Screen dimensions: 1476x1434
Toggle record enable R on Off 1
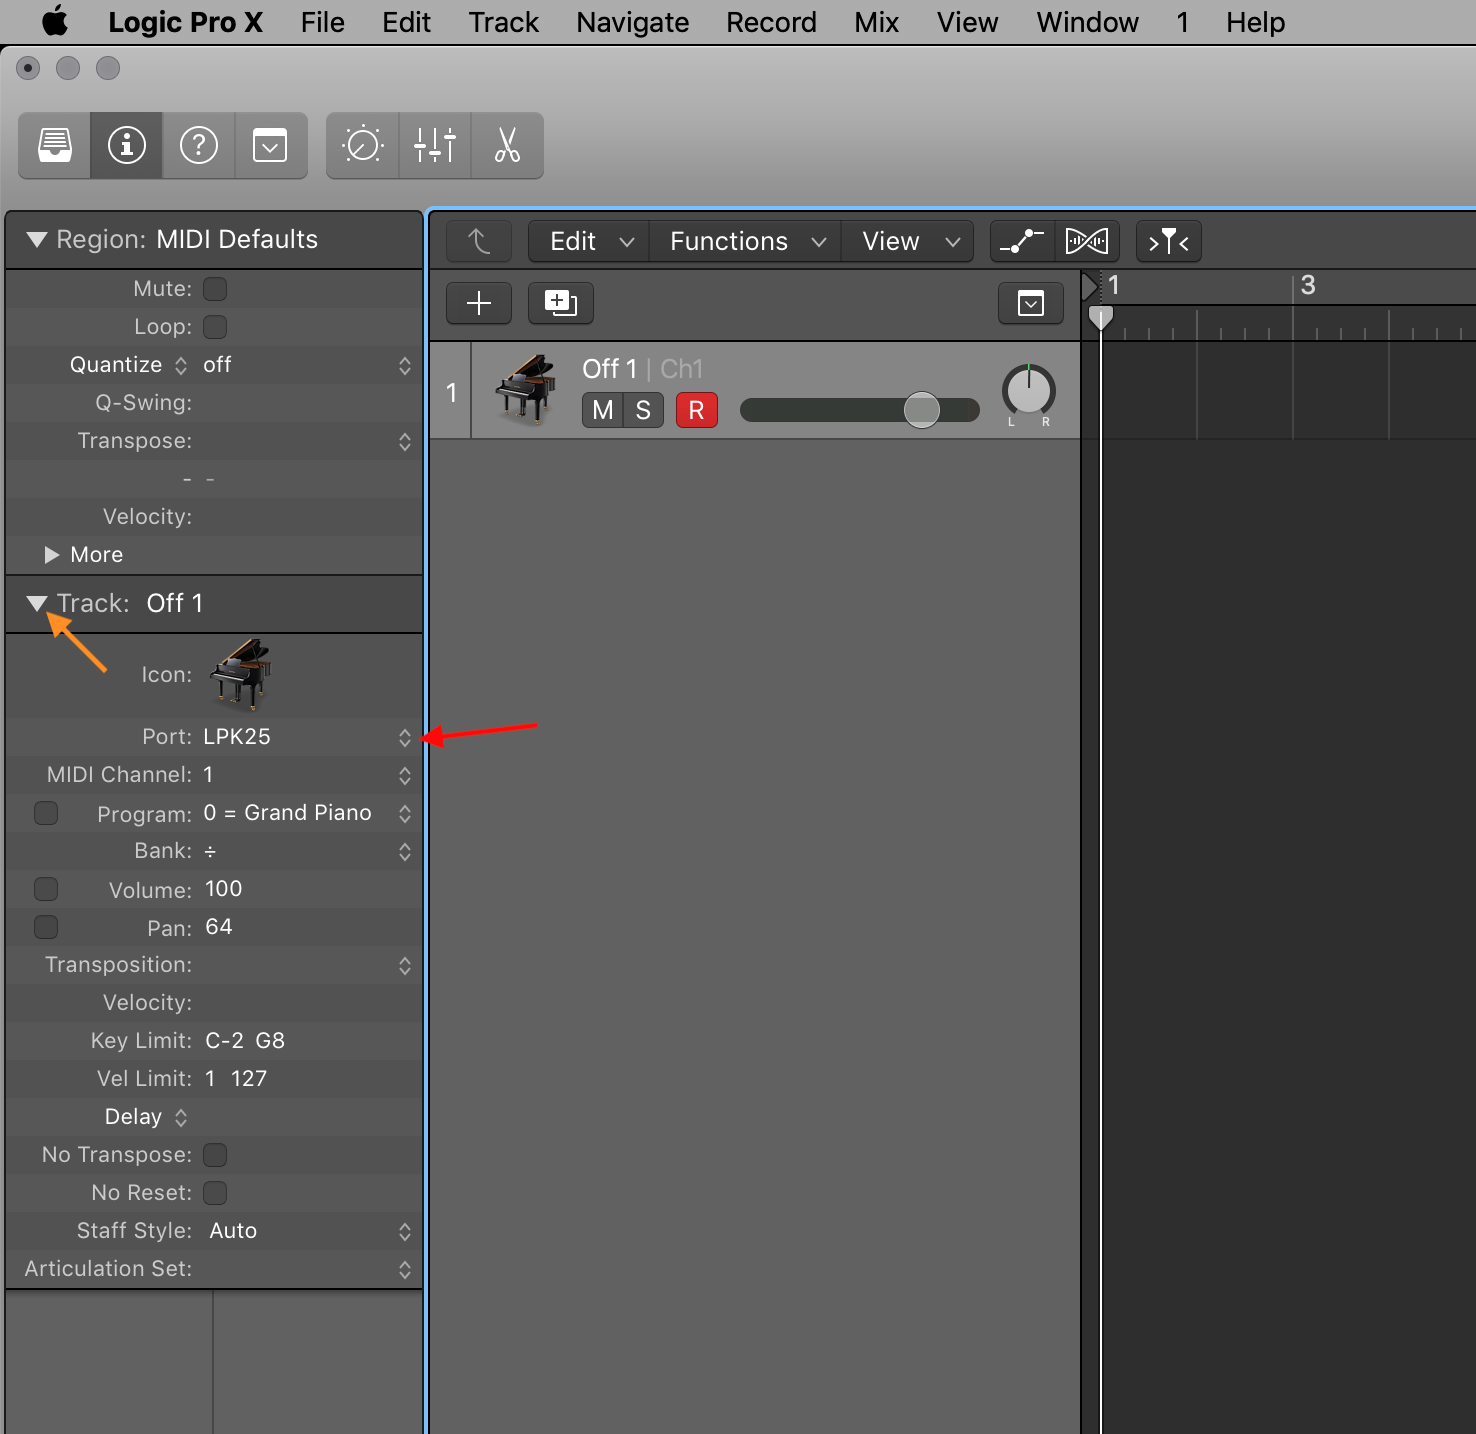[697, 410]
